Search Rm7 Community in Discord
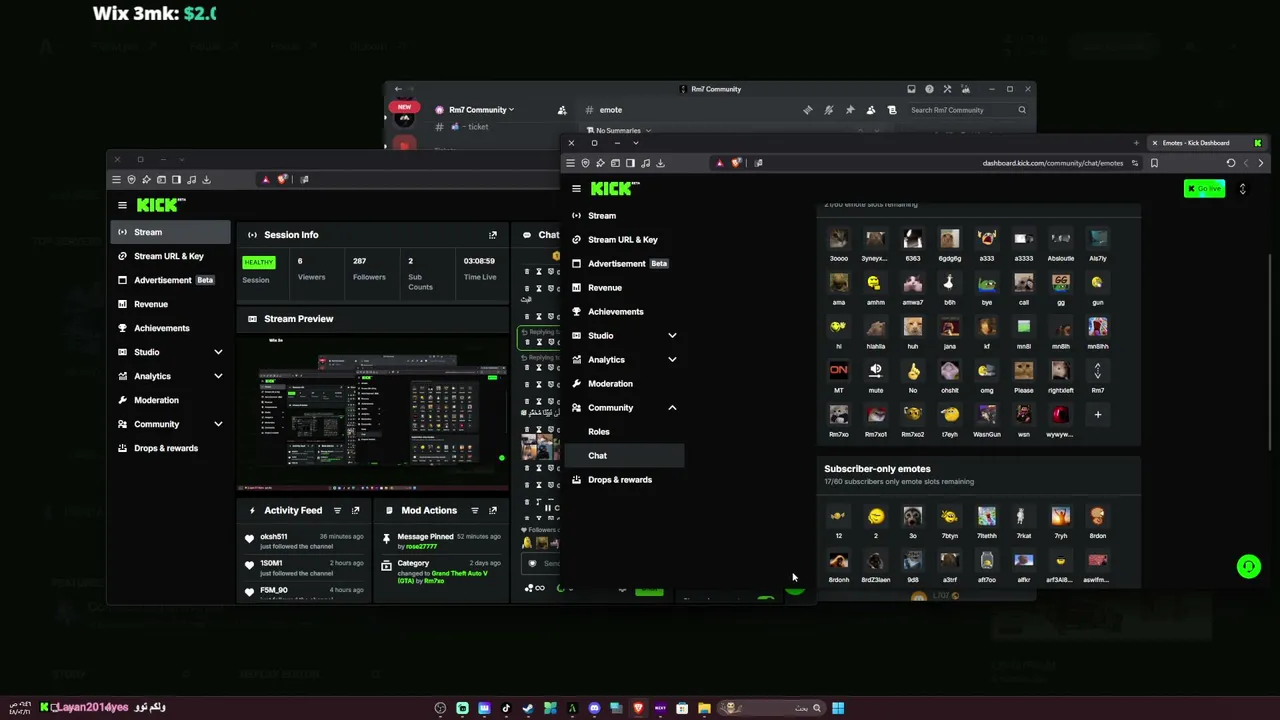 (x=967, y=110)
